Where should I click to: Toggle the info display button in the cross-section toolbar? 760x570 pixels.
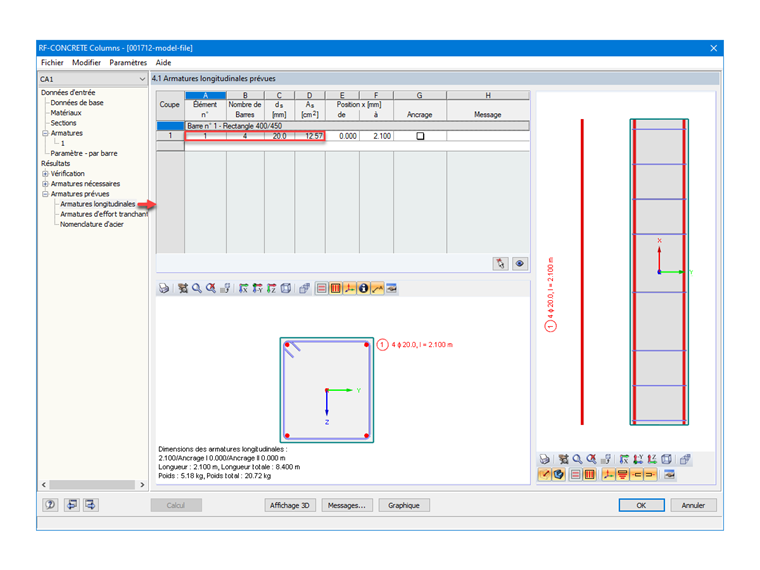(x=363, y=288)
